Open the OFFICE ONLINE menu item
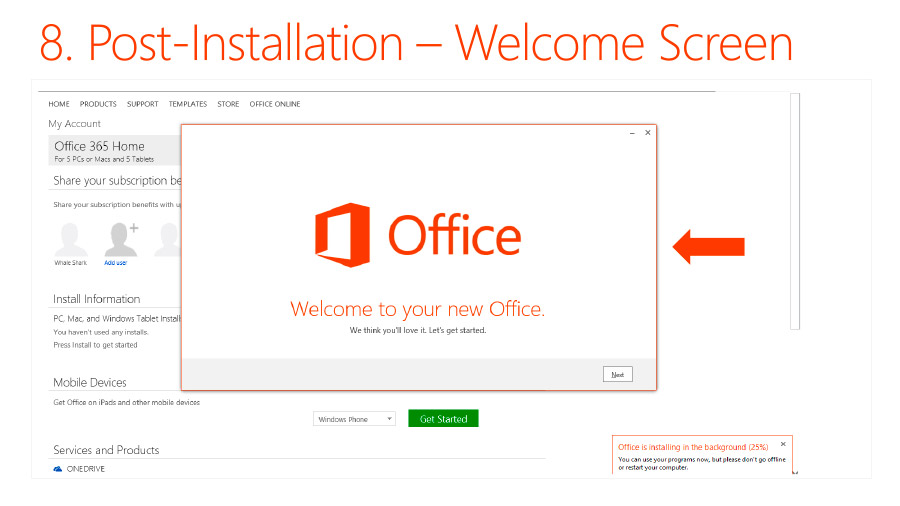This screenshot has width=900, height=506. [275, 104]
